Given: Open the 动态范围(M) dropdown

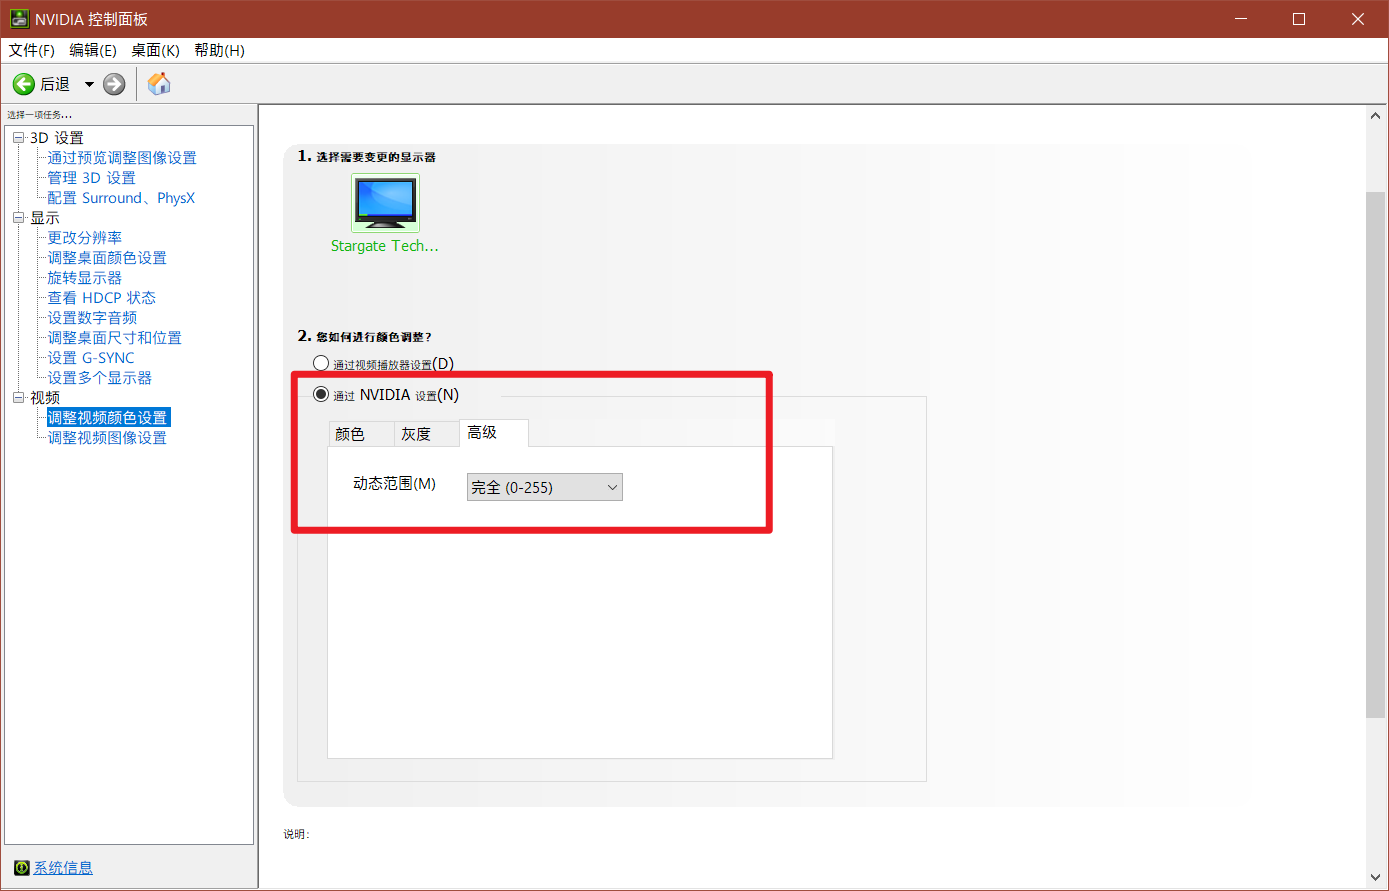Looking at the screenshot, I should pos(545,487).
